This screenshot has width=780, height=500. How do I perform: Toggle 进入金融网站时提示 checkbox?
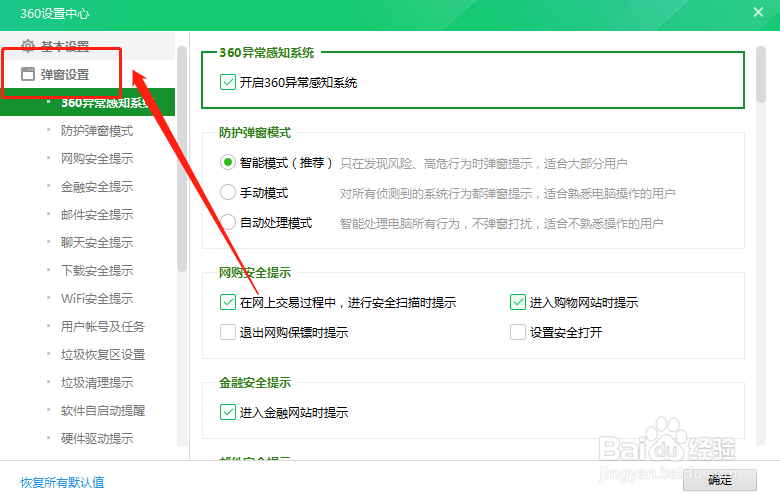[228, 412]
